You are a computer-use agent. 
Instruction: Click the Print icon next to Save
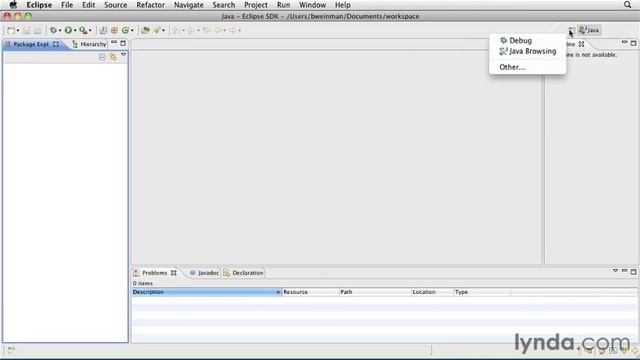point(37,30)
